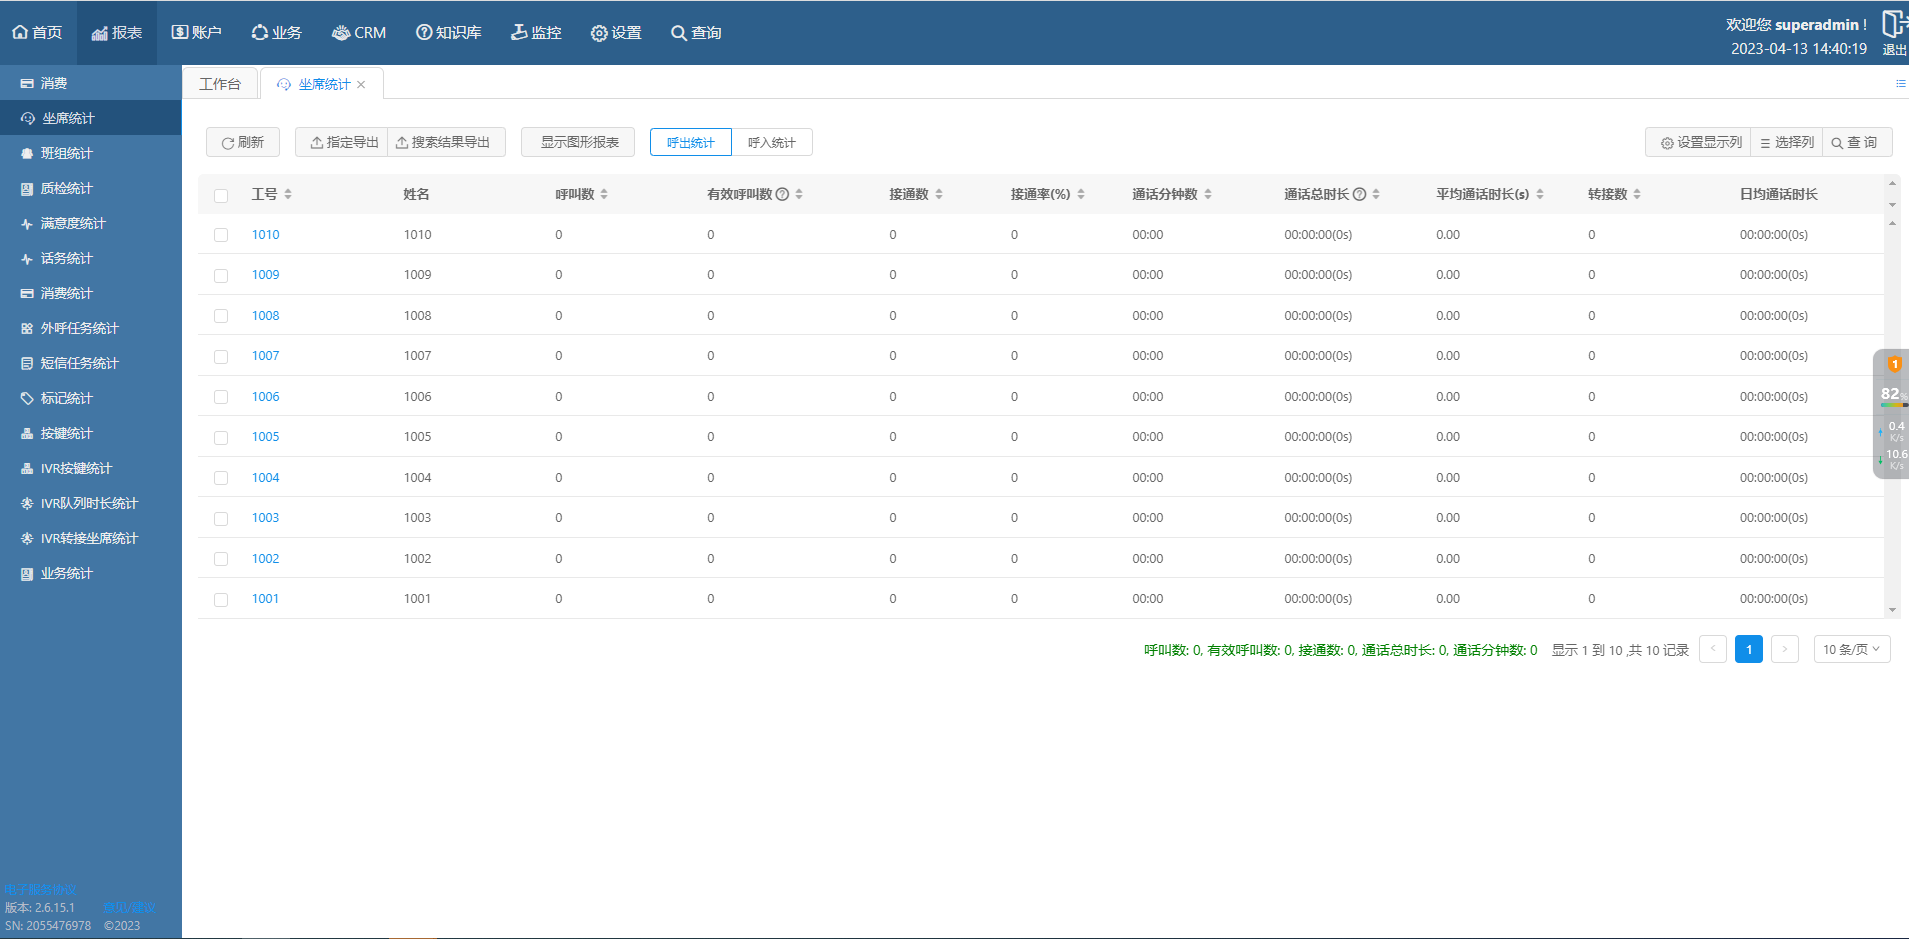Click the tab list icon at right edge
1909x939 pixels.
[x=1900, y=84]
